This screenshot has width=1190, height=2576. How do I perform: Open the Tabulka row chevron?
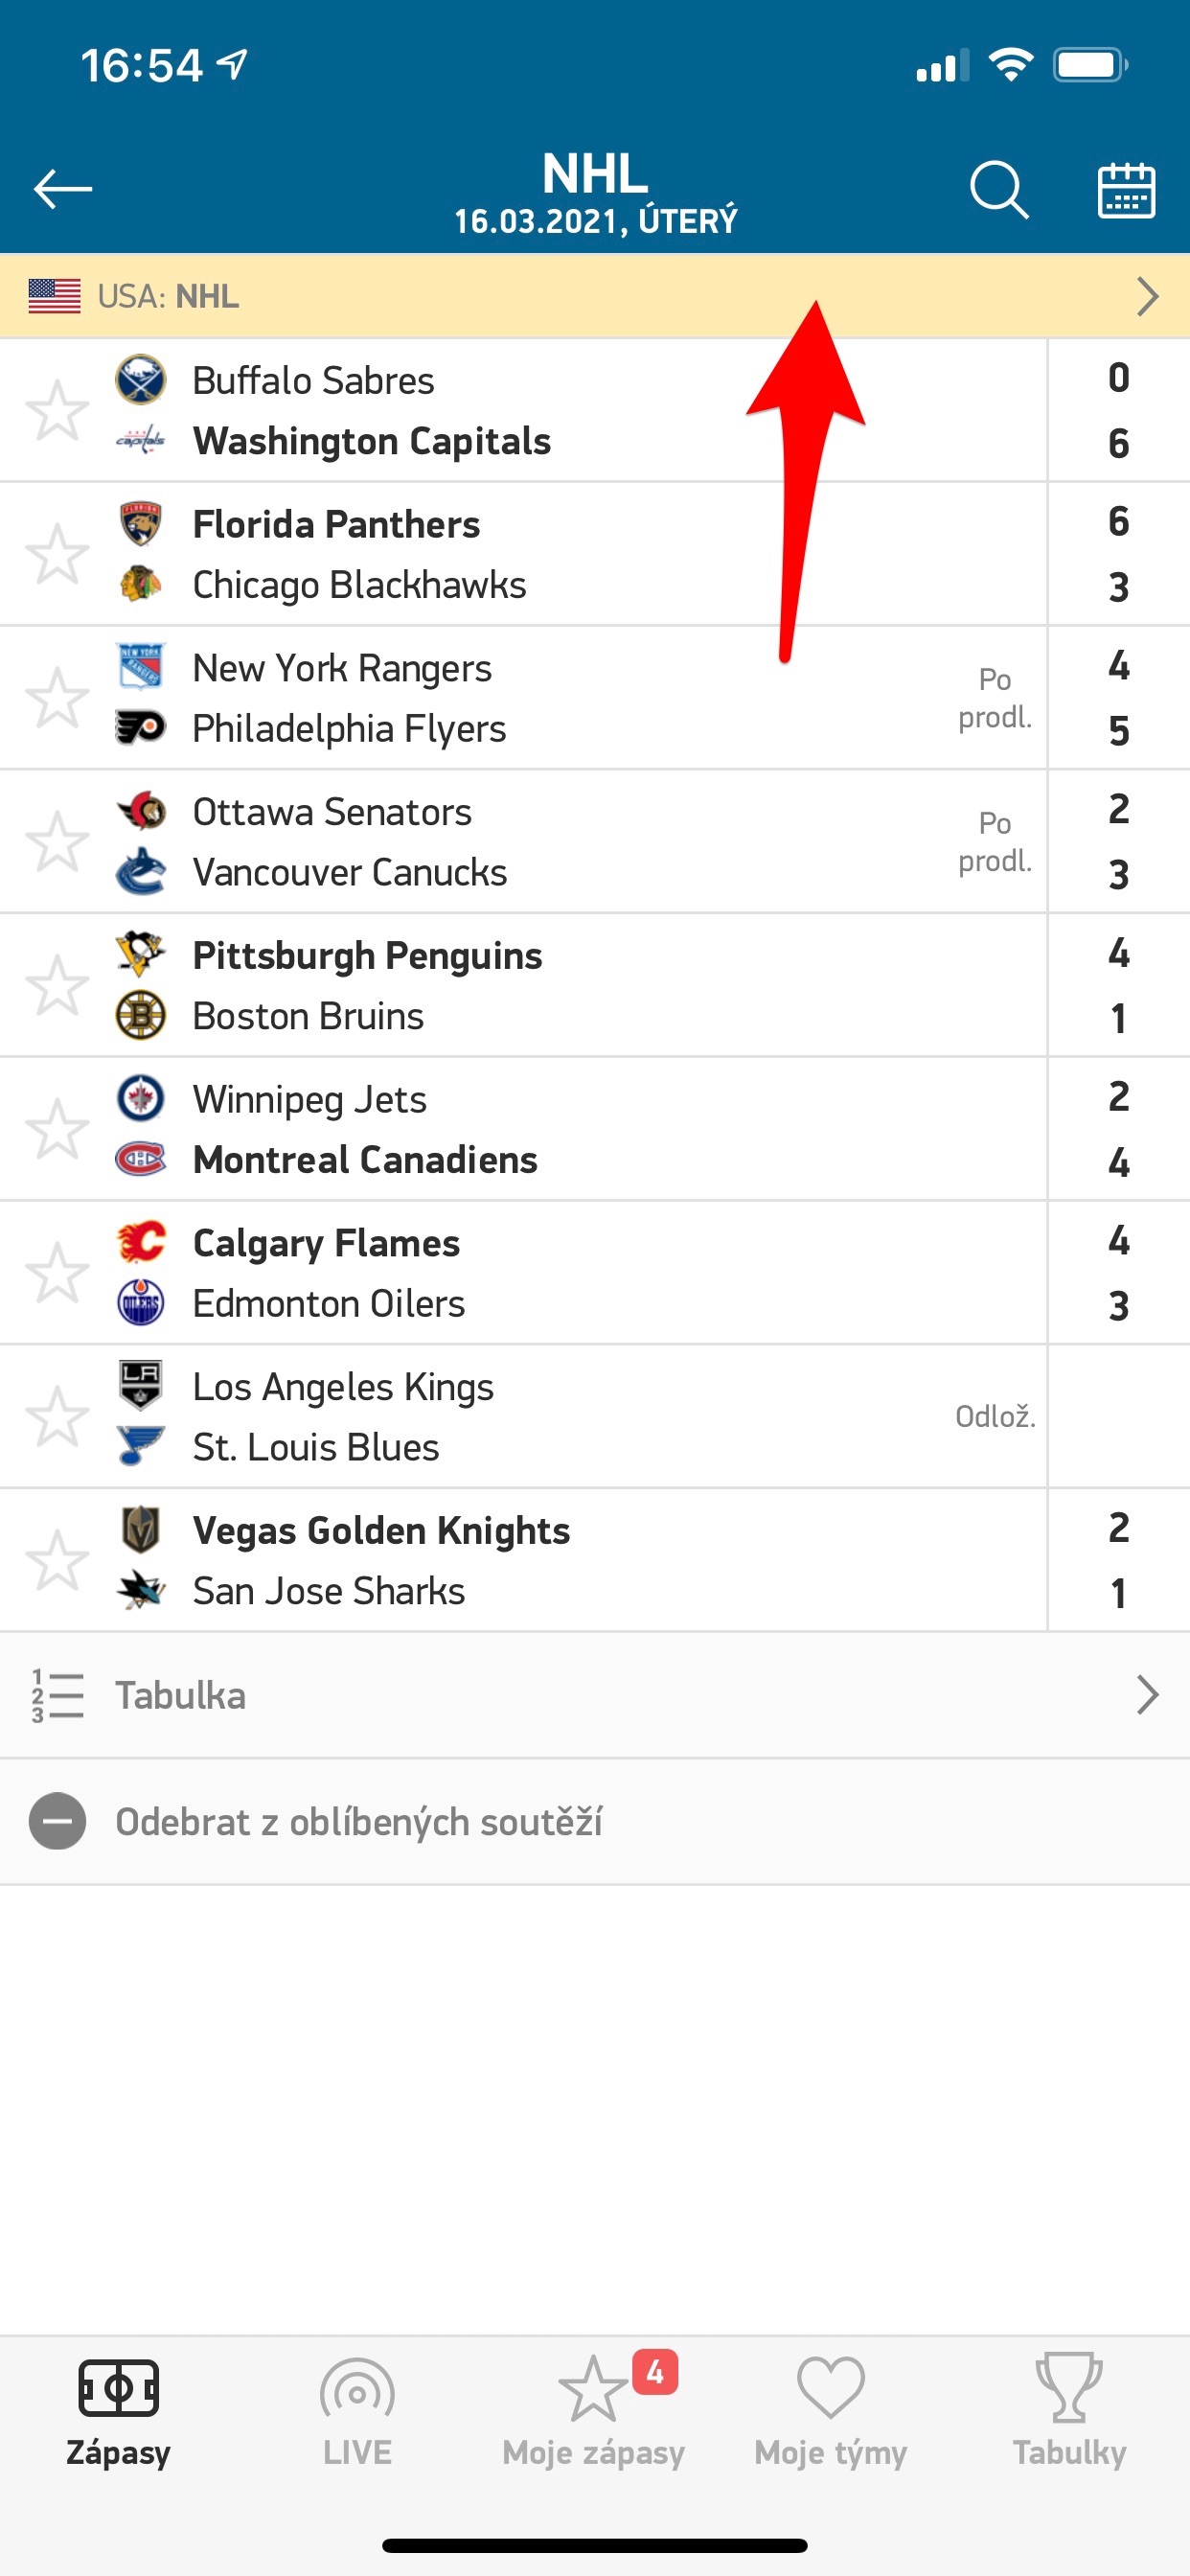[1147, 1695]
